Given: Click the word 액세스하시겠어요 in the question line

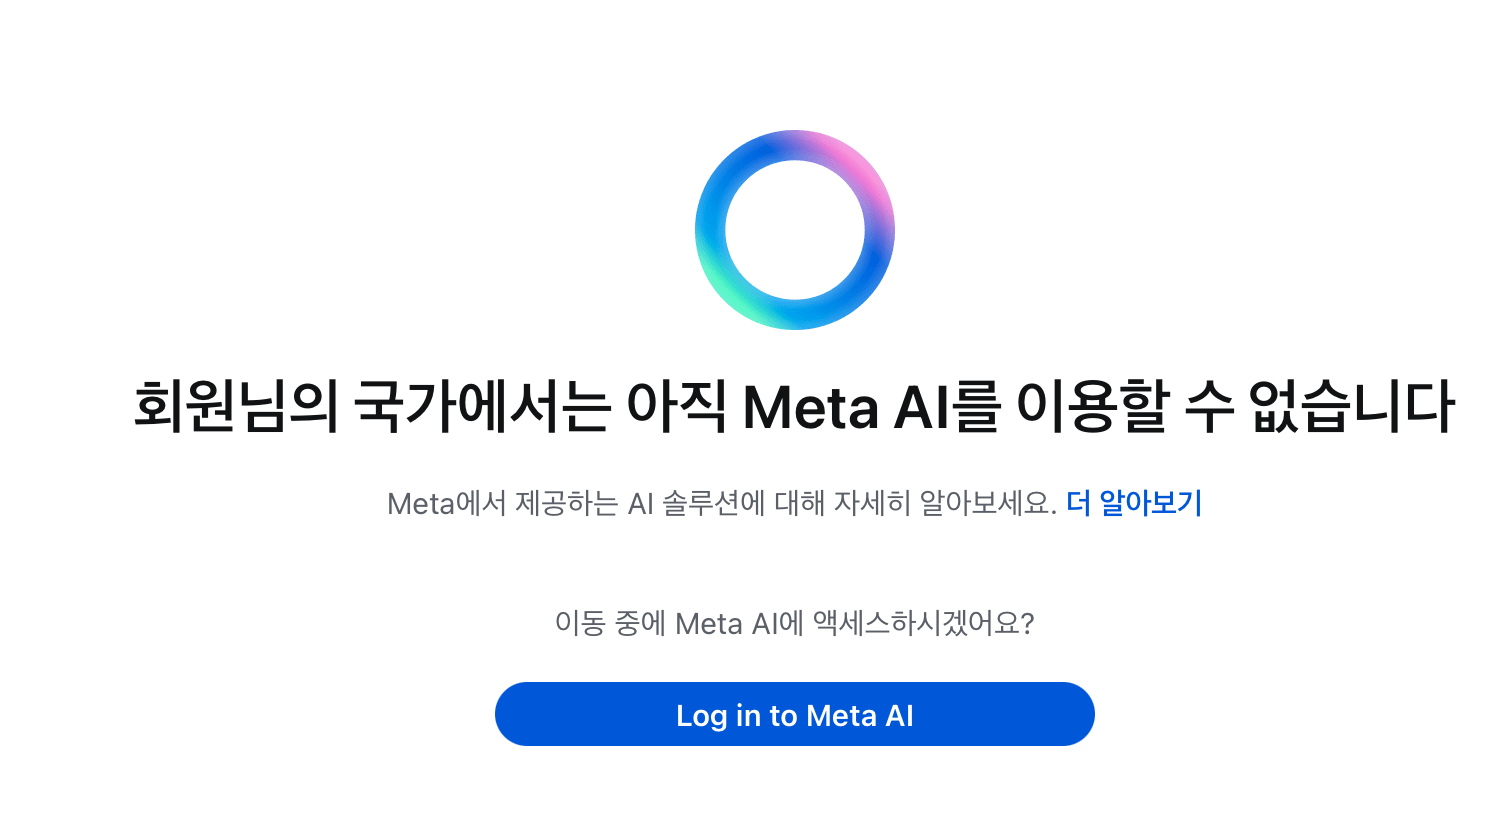Looking at the screenshot, I should tap(918, 624).
